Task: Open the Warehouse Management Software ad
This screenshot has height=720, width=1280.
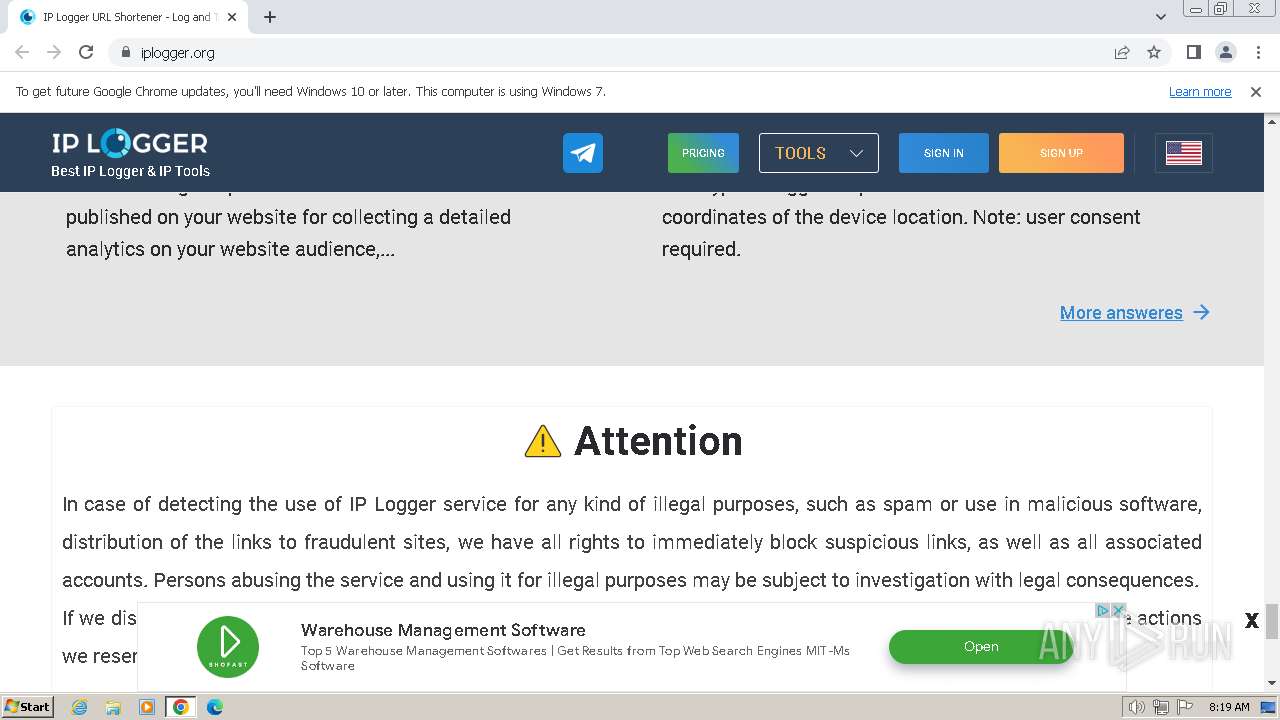Action: [443, 630]
